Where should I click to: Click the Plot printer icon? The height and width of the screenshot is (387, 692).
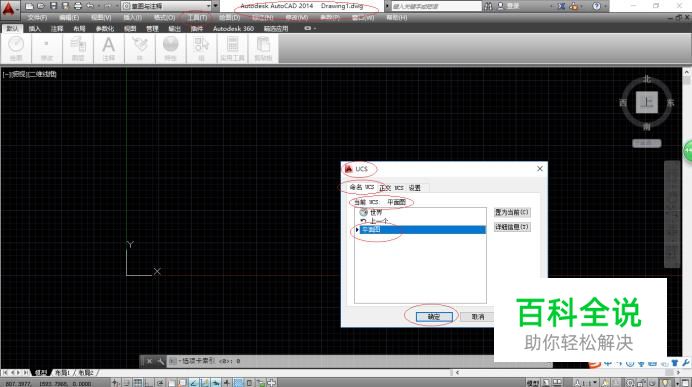pos(78,6)
